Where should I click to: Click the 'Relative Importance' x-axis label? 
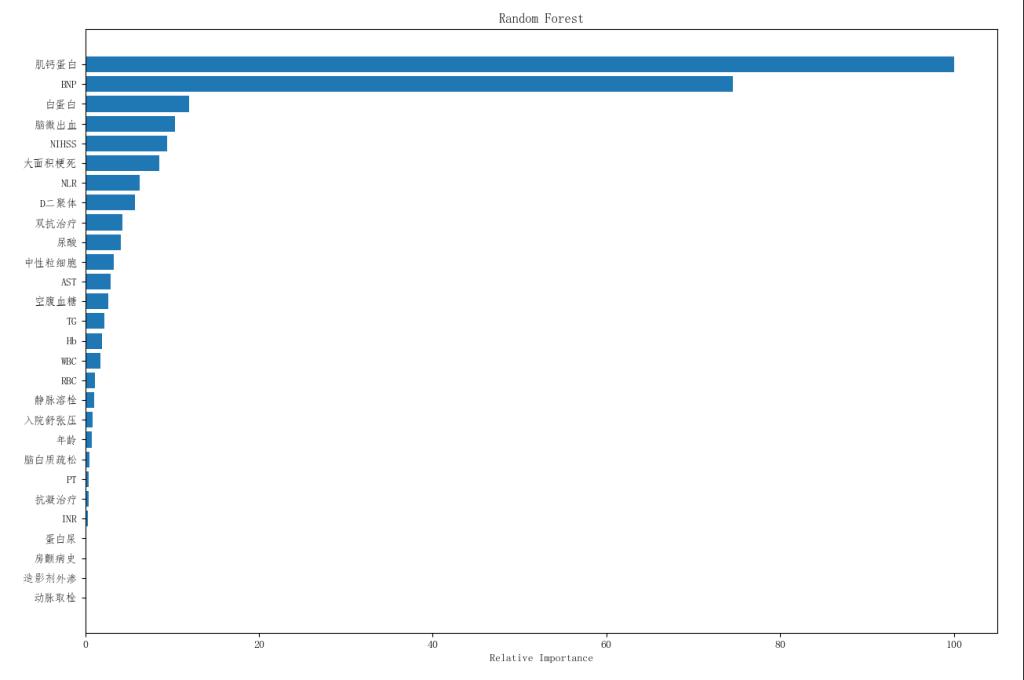[541, 658]
